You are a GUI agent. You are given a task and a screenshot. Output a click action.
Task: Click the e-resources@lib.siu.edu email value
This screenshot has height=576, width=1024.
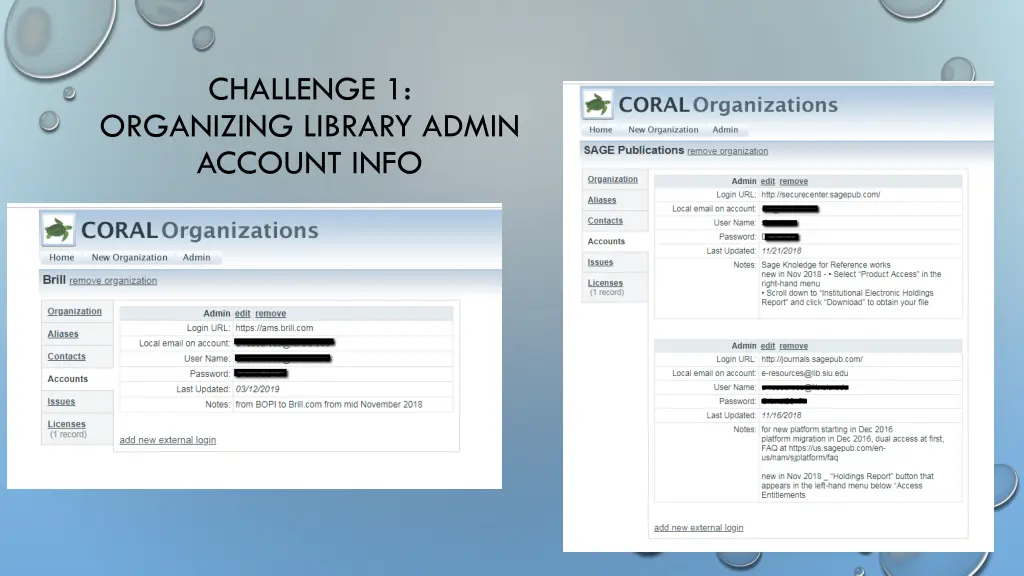pyautogui.click(x=805, y=373)
